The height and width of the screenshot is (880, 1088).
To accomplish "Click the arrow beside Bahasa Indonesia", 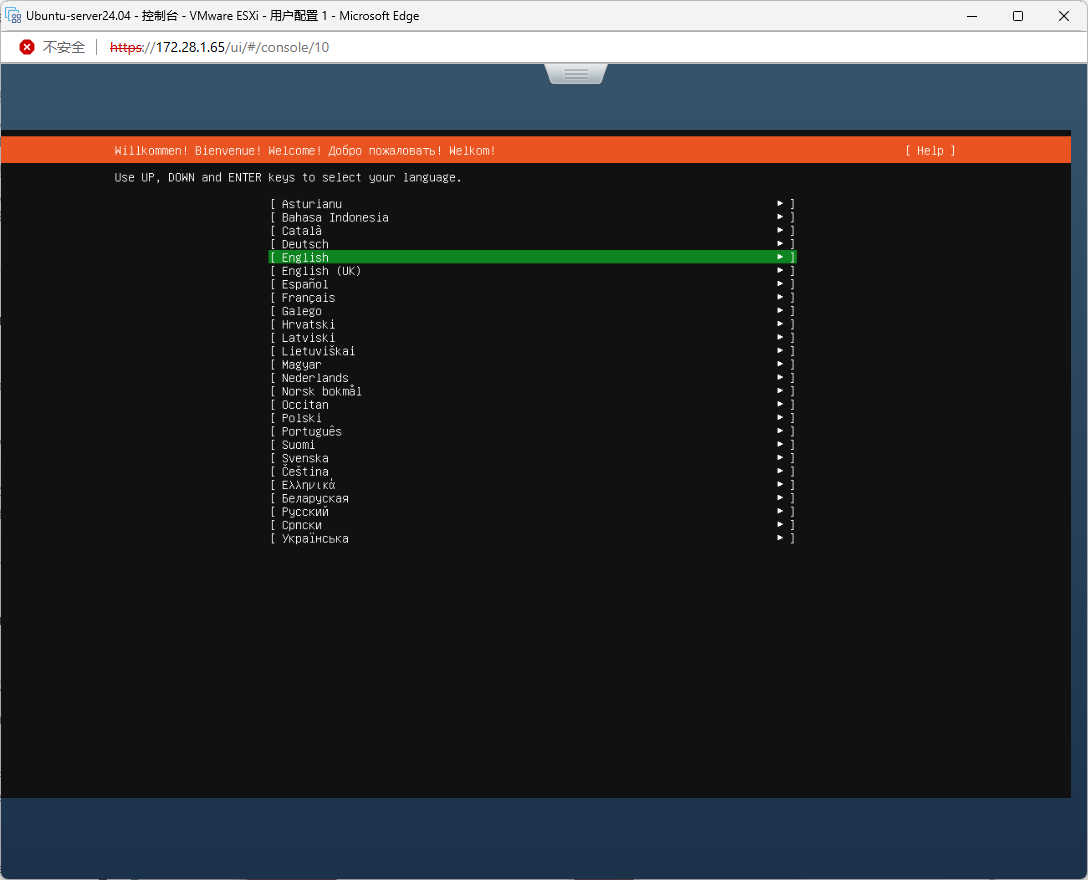I will (781, 217).
